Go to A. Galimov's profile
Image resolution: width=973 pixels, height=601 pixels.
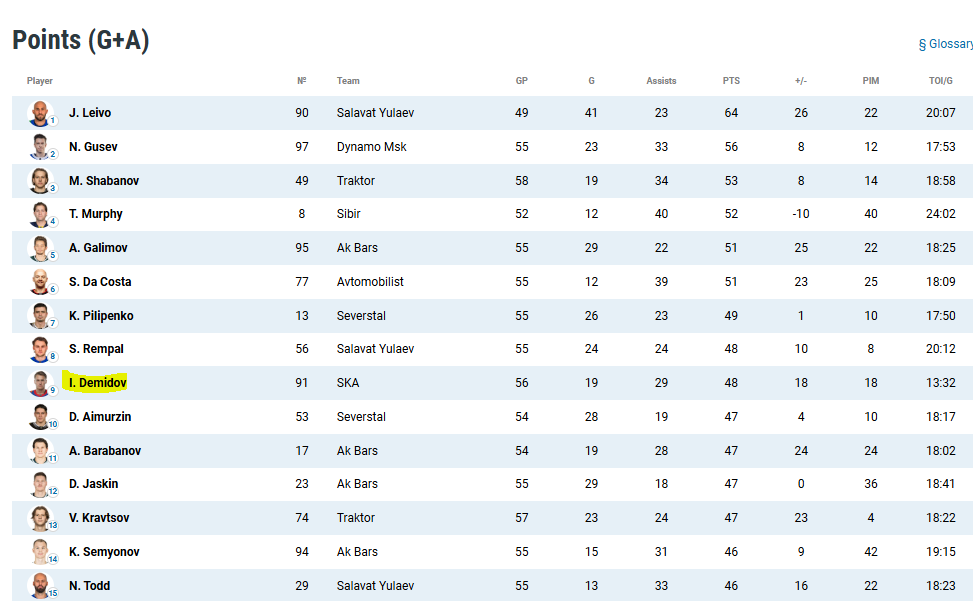(x=98, y=247)
